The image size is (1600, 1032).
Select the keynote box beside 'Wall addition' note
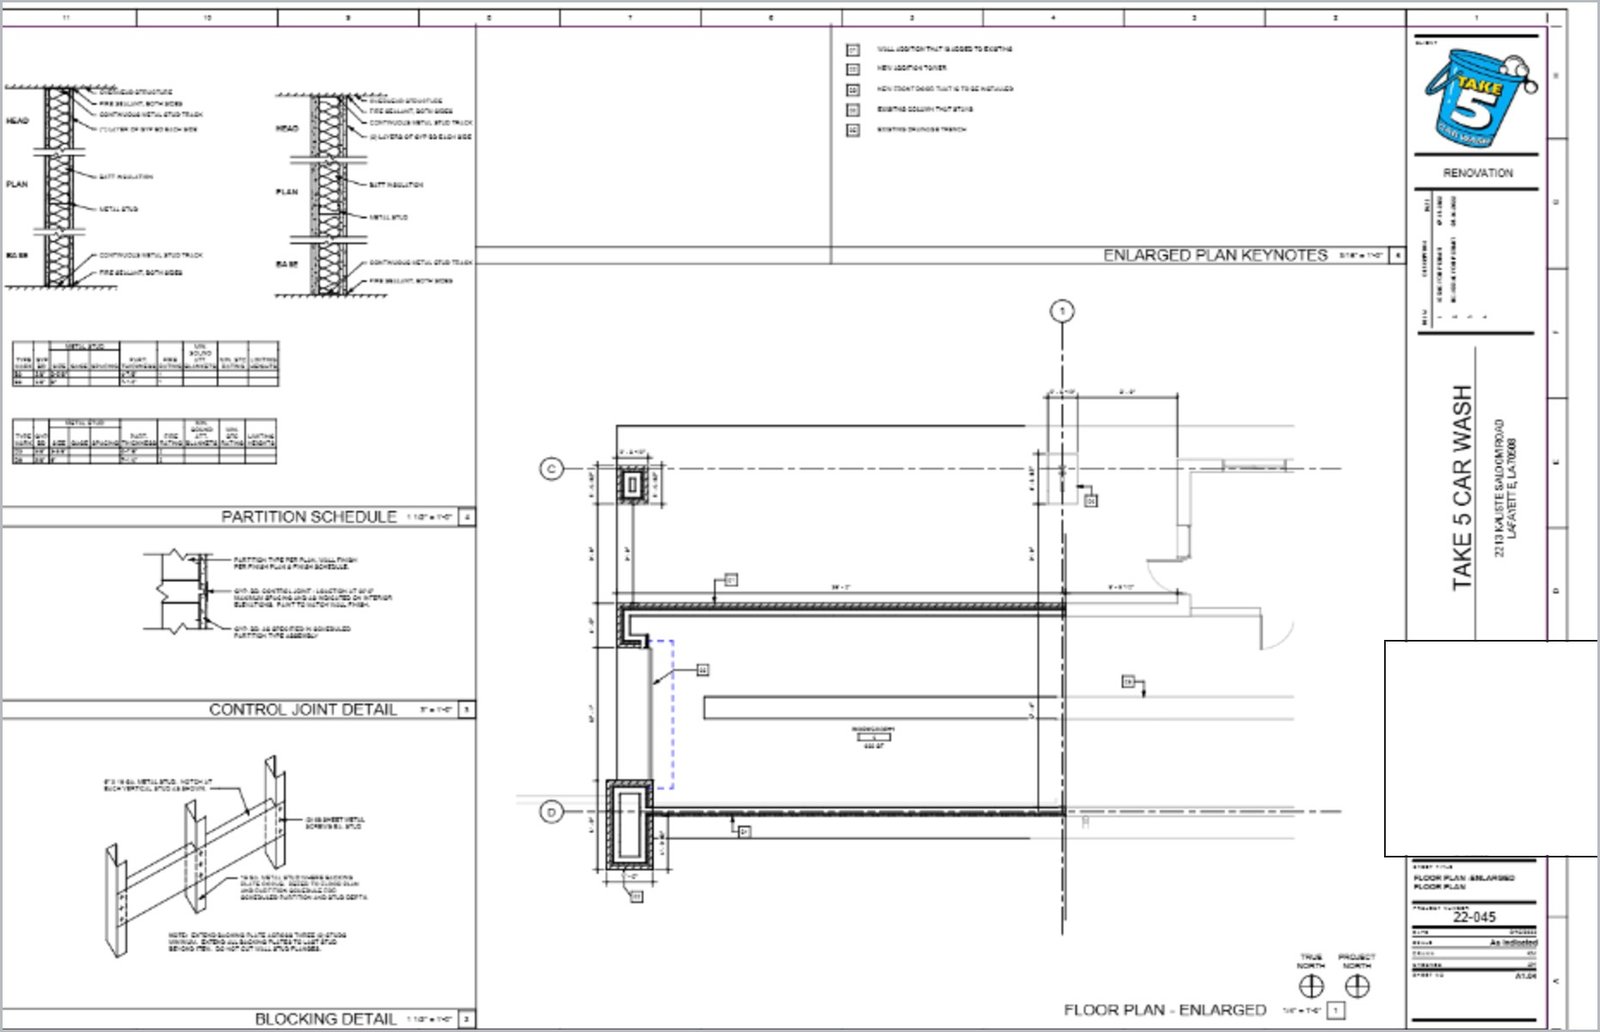[x=853, y=49]
